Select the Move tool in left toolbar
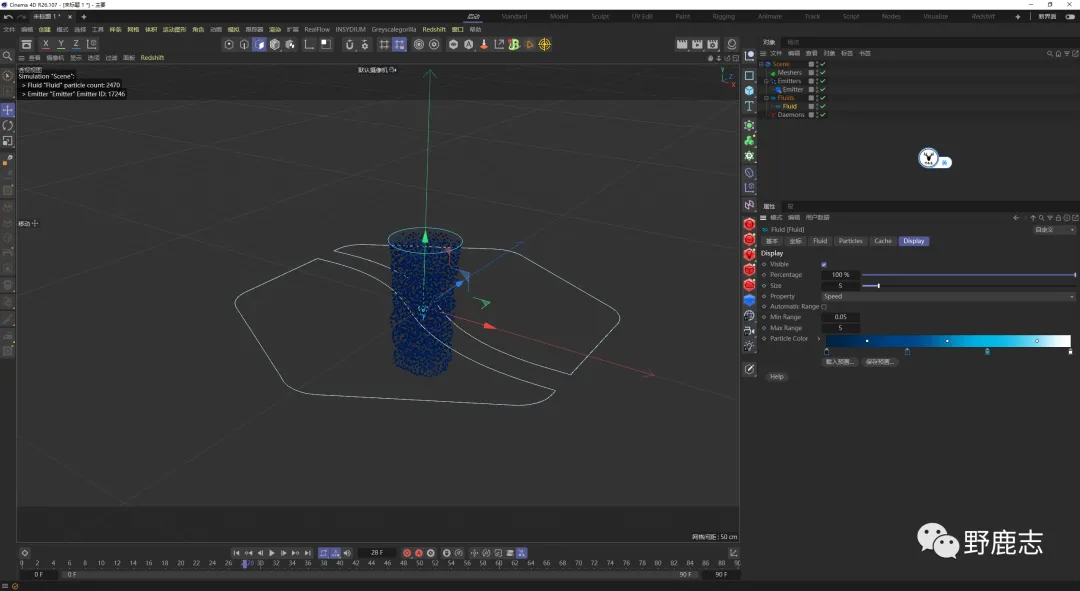The image size is (1080, 591). 8,110
